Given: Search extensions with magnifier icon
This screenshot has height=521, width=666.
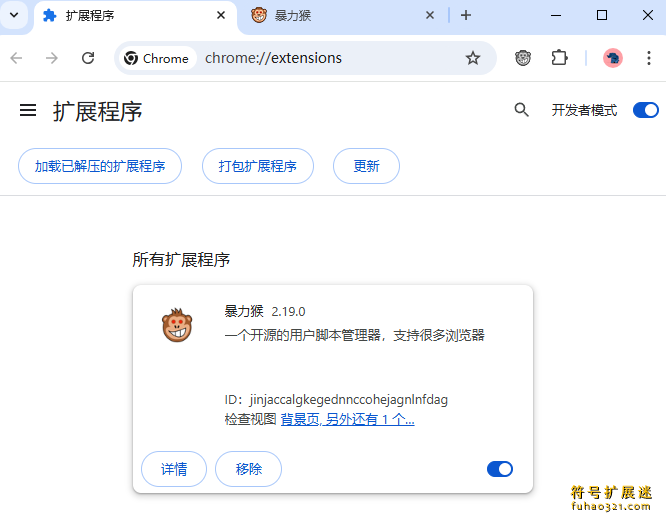Looking at the screenshot, I should (x=521, y=110).
